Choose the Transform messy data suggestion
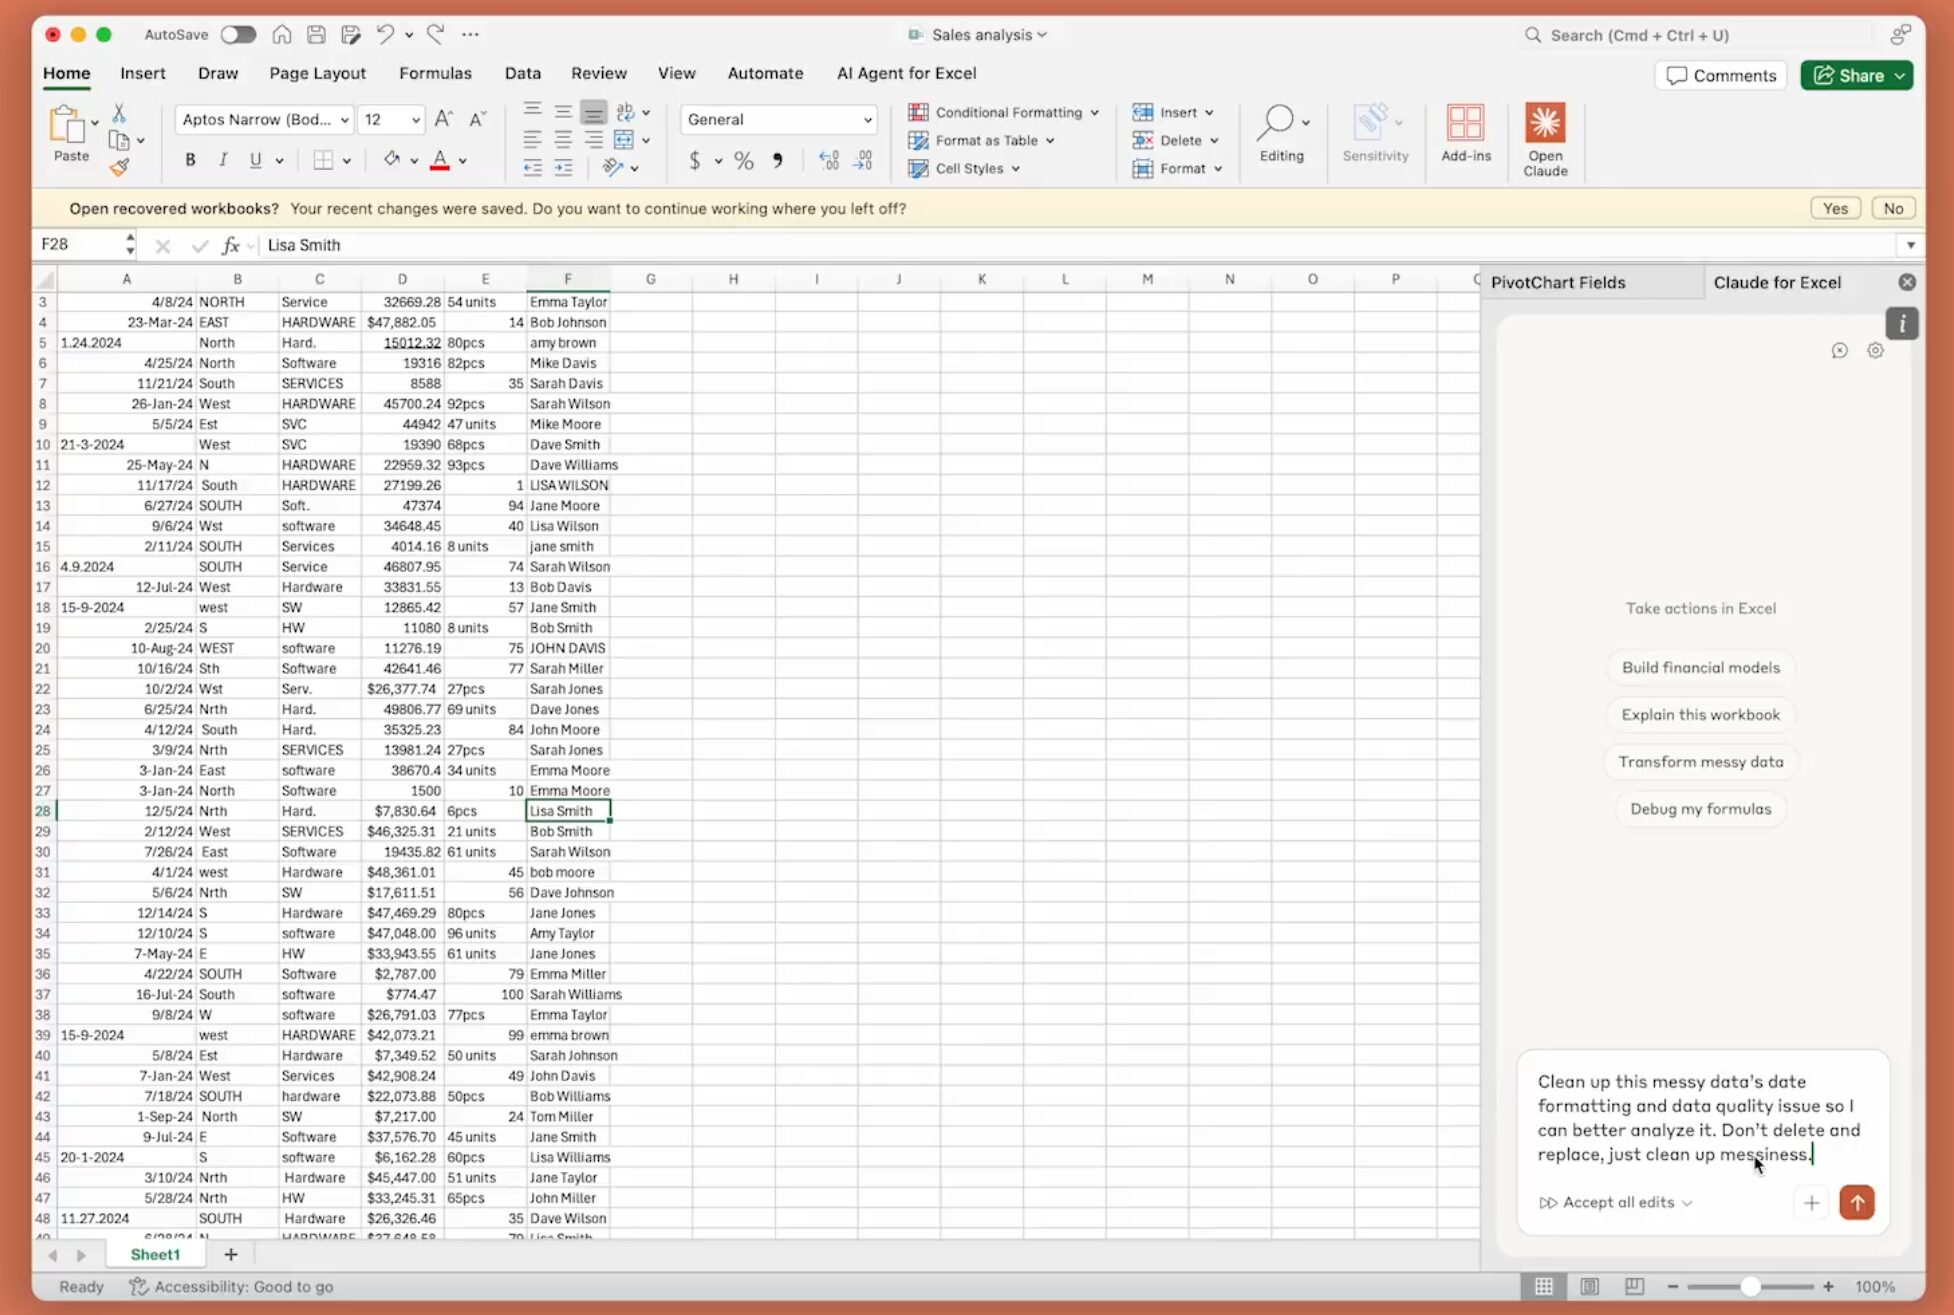The height and width of the screenshot is (1315, 1954). [x=1700, y=762]
